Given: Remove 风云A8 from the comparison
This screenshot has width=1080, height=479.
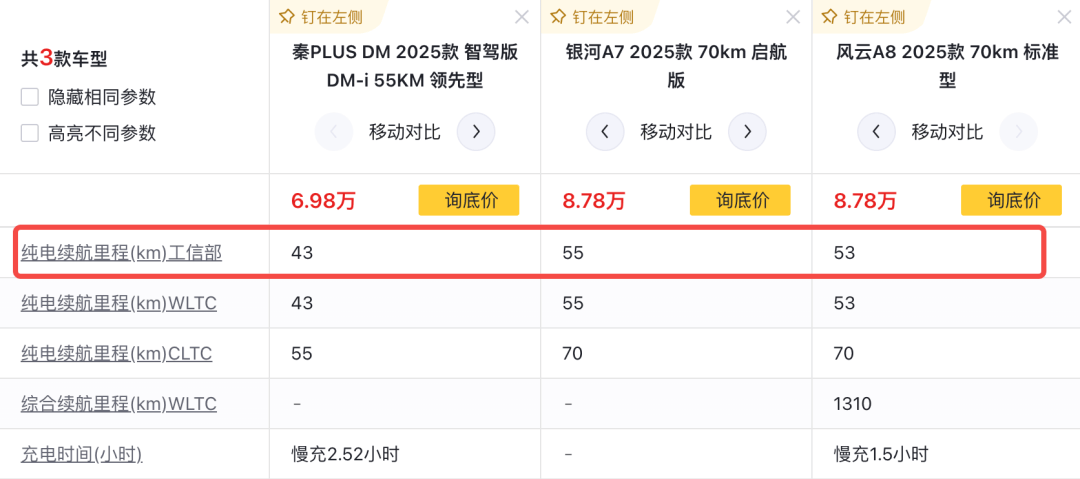Looking at the screenshot, I should coord(1064,17).
